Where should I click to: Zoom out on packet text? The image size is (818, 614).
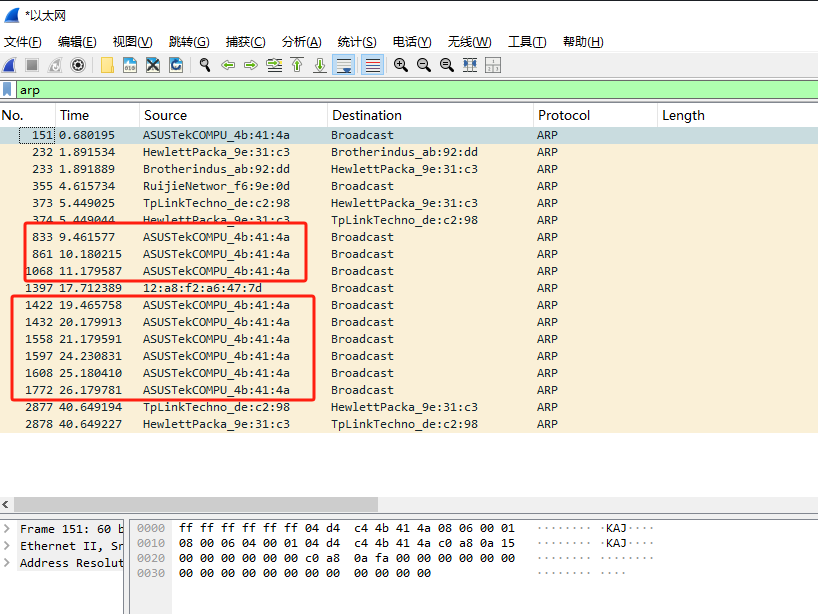(424, 65)
